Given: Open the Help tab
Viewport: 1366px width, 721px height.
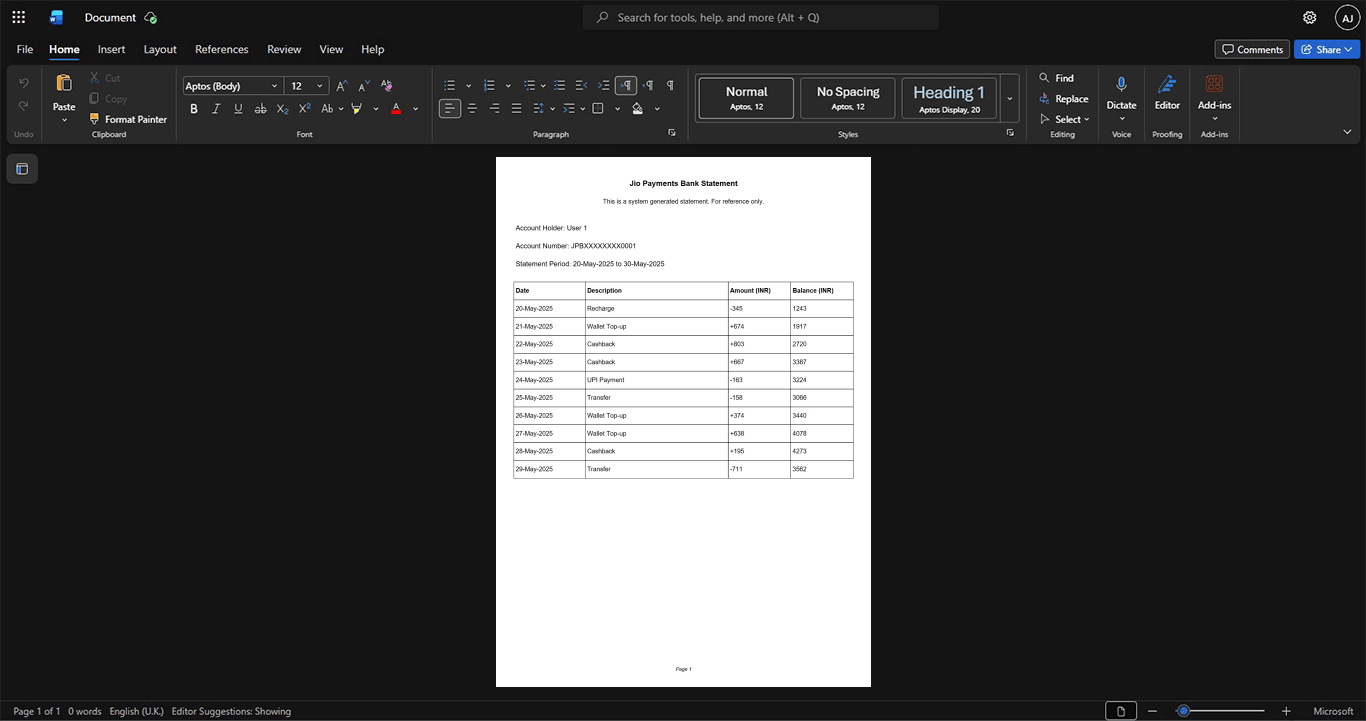Looking at the screenshot, I should (x=373, y=49).
